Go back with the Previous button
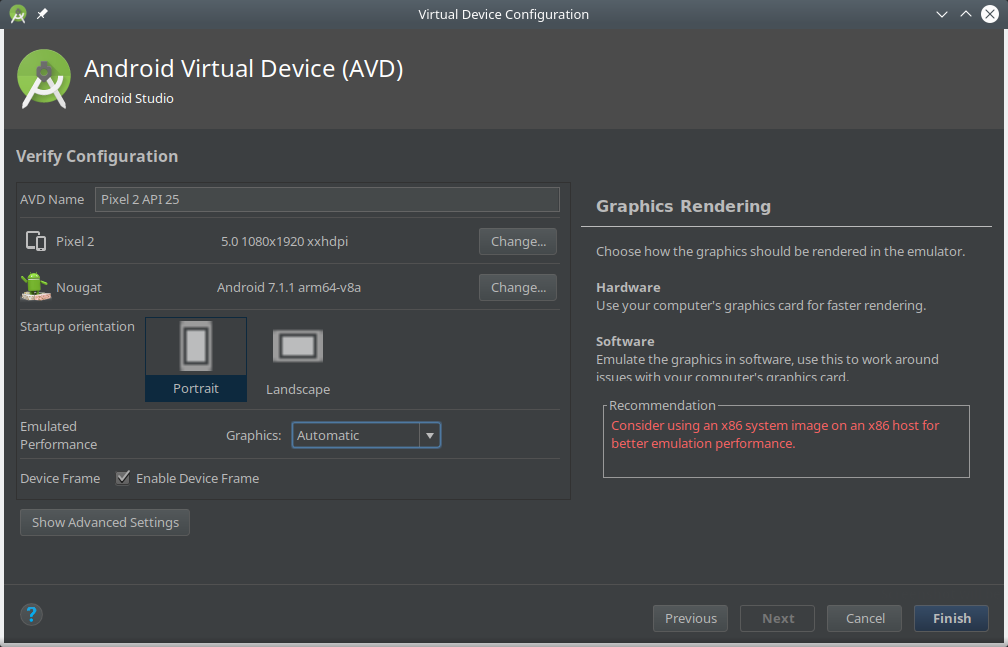This screenshot has height=647, width=1008. click(691, 618)
